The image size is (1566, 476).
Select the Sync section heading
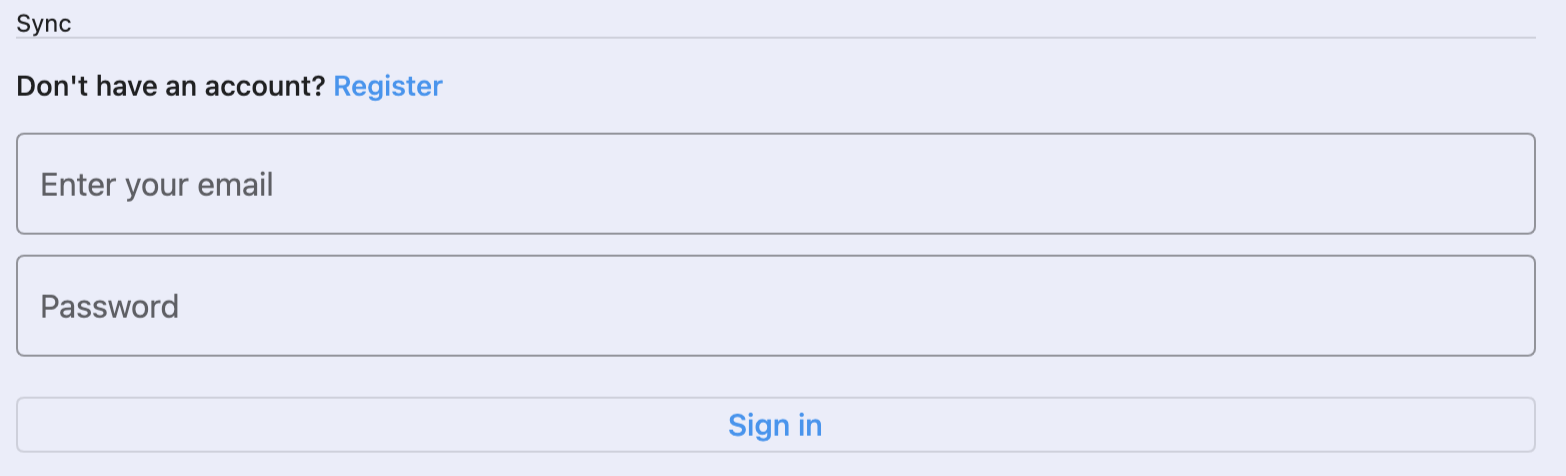(x=44, y=24)
